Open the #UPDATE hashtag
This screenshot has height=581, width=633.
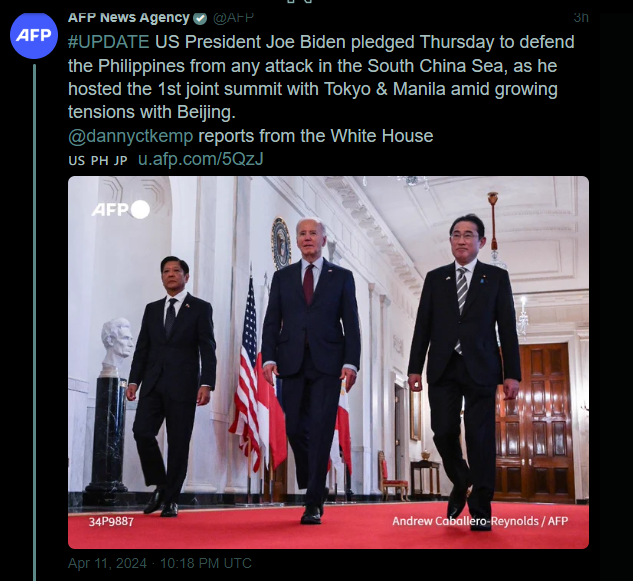click(x=109, y=42)
